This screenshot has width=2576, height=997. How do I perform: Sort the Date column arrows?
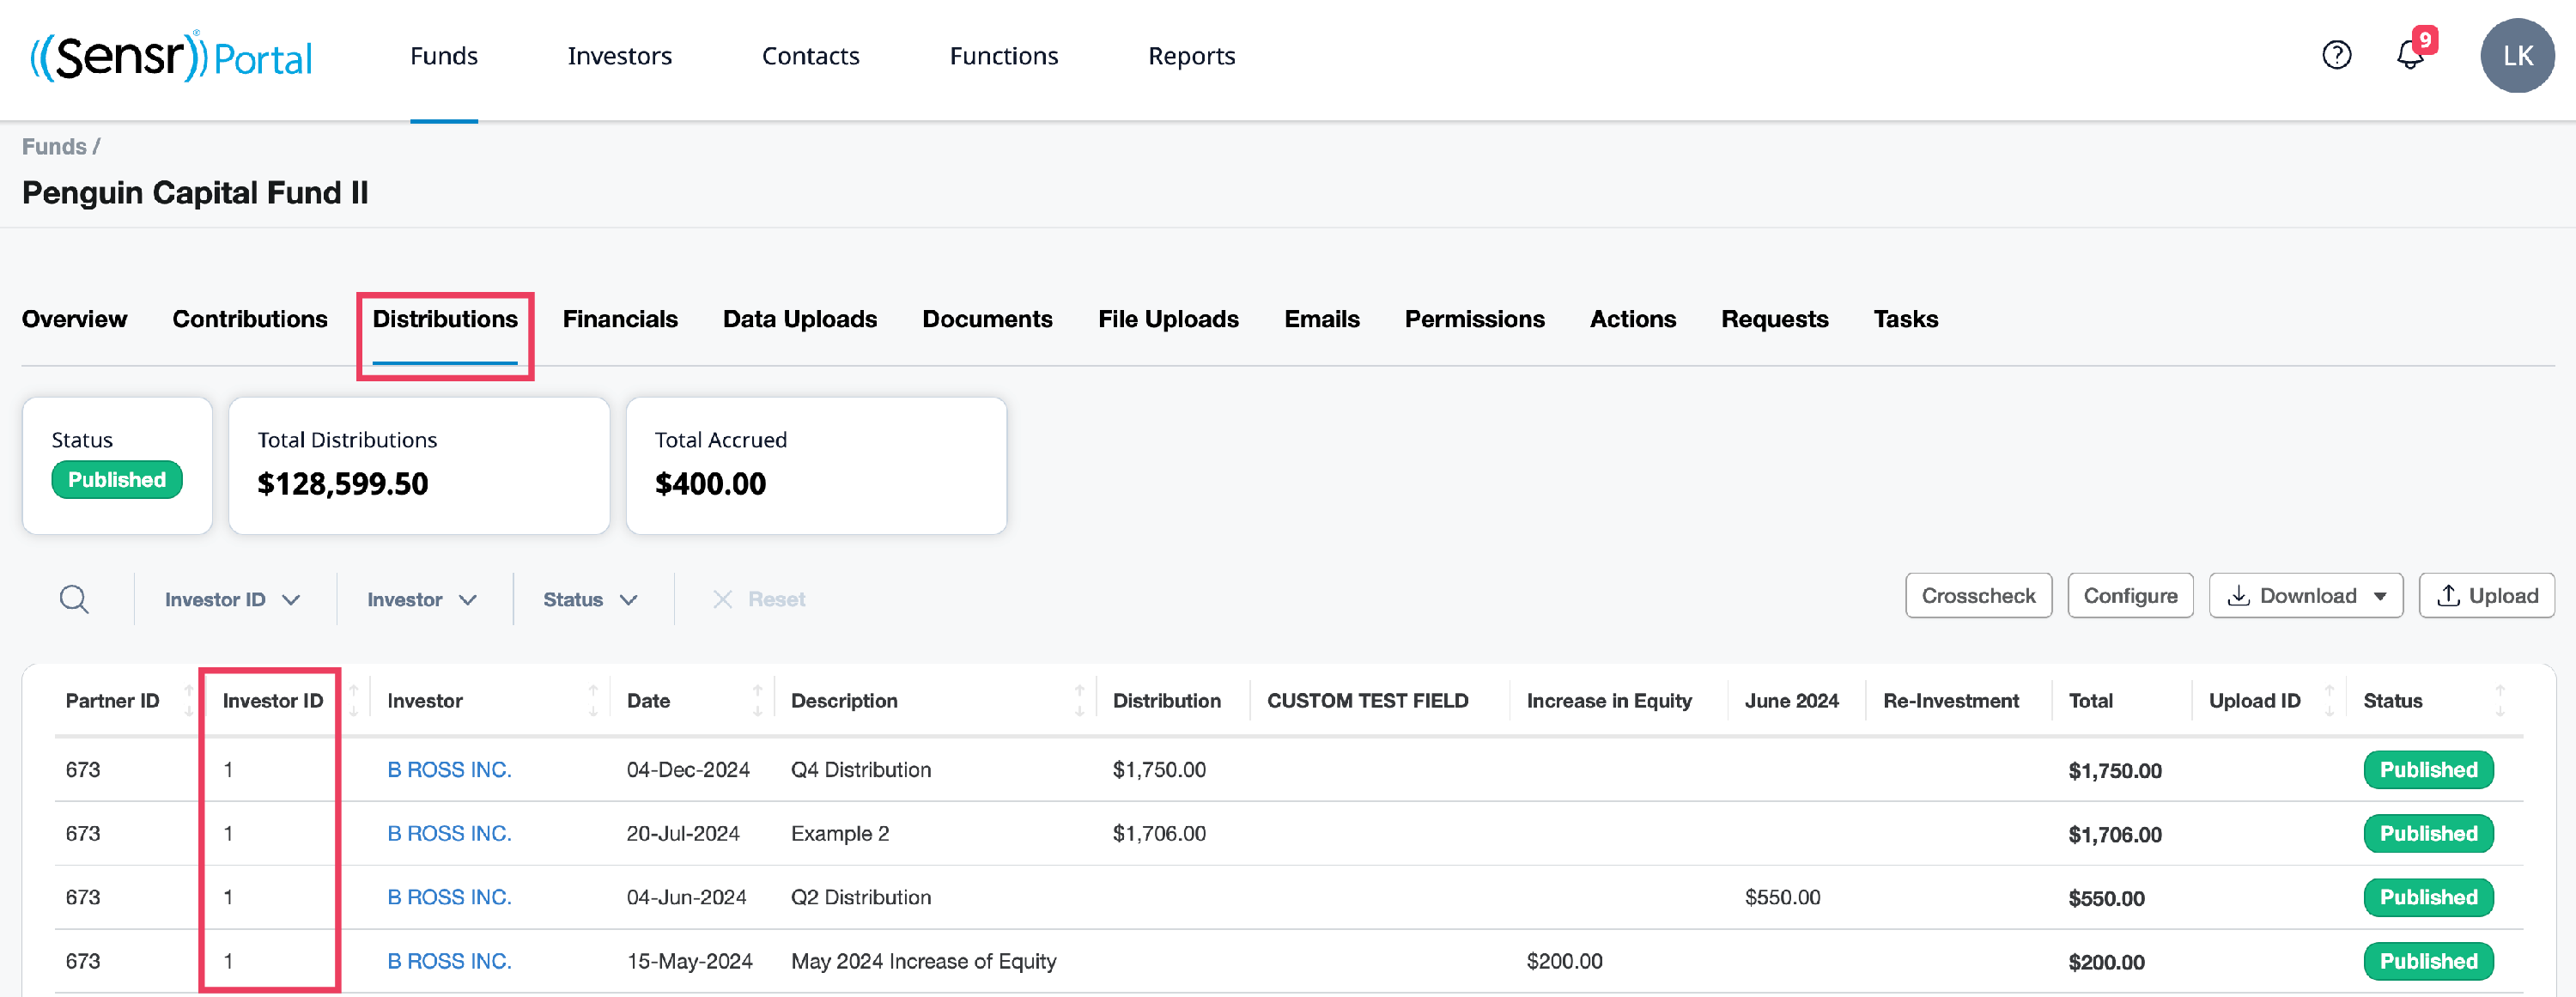[757, 700]
